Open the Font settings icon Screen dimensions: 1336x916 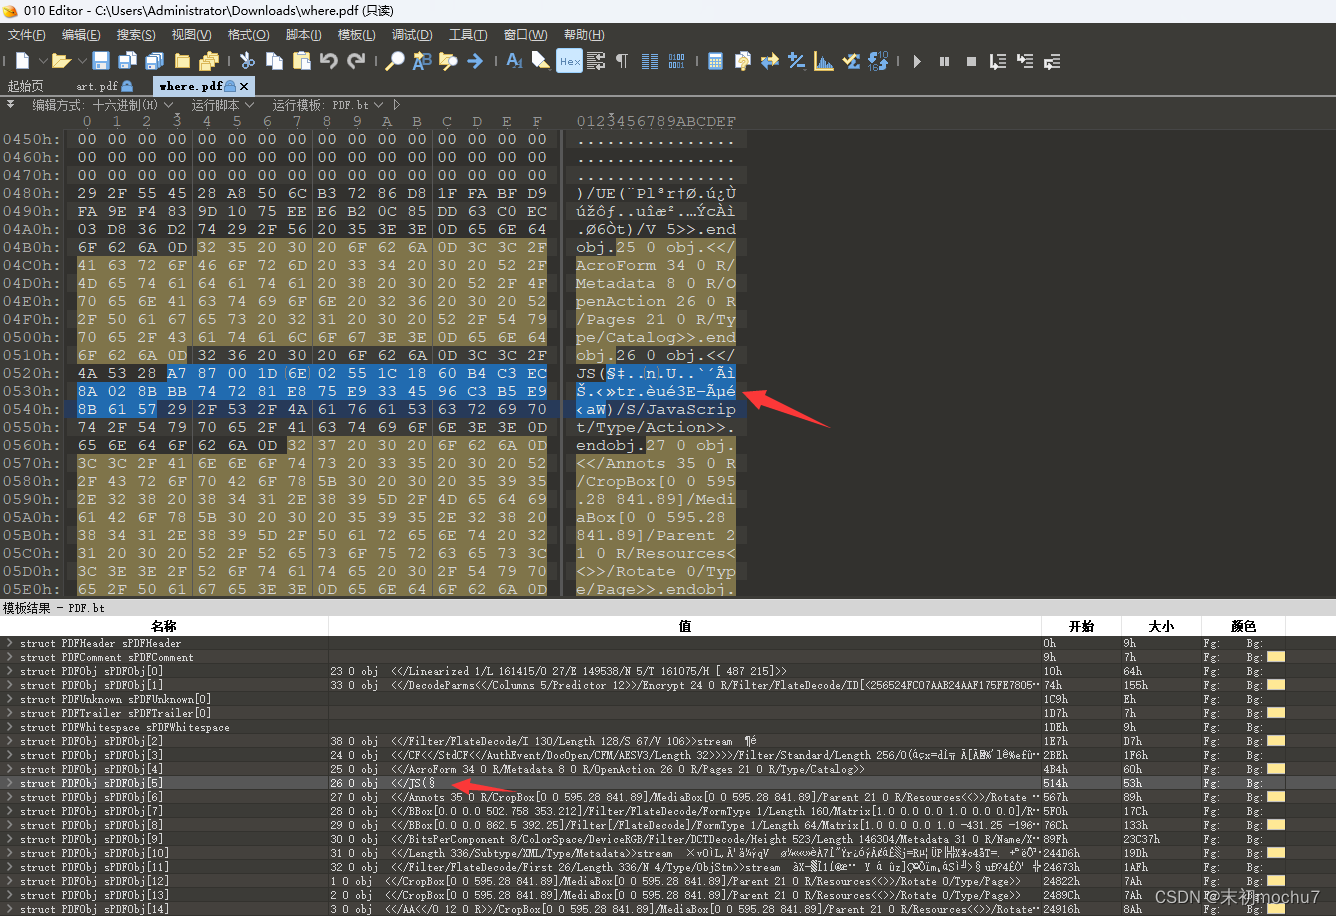[514, 61]
